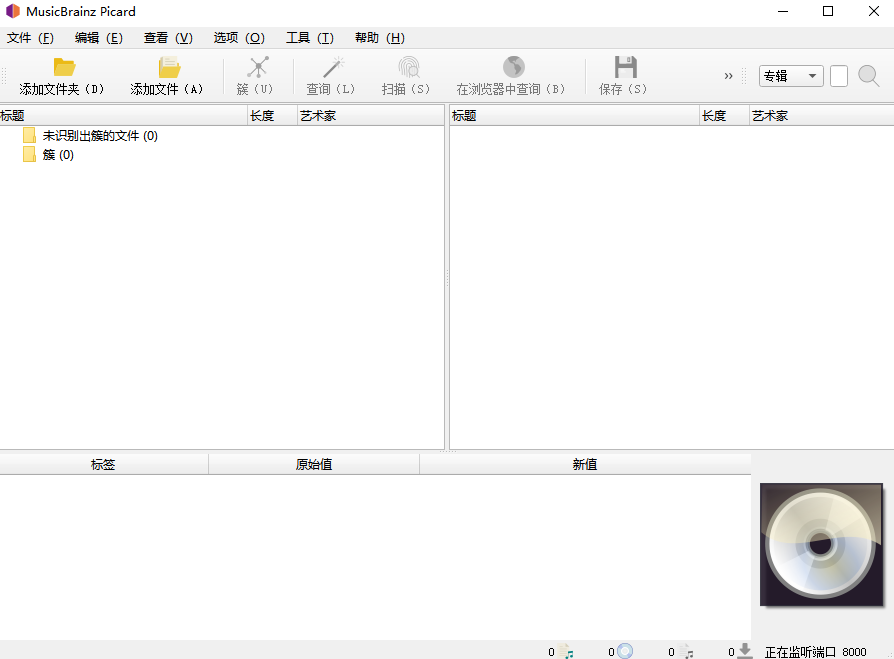Click the folder icon of 簇 (0)
Viewport: 894px width, 659px height.
30,154
